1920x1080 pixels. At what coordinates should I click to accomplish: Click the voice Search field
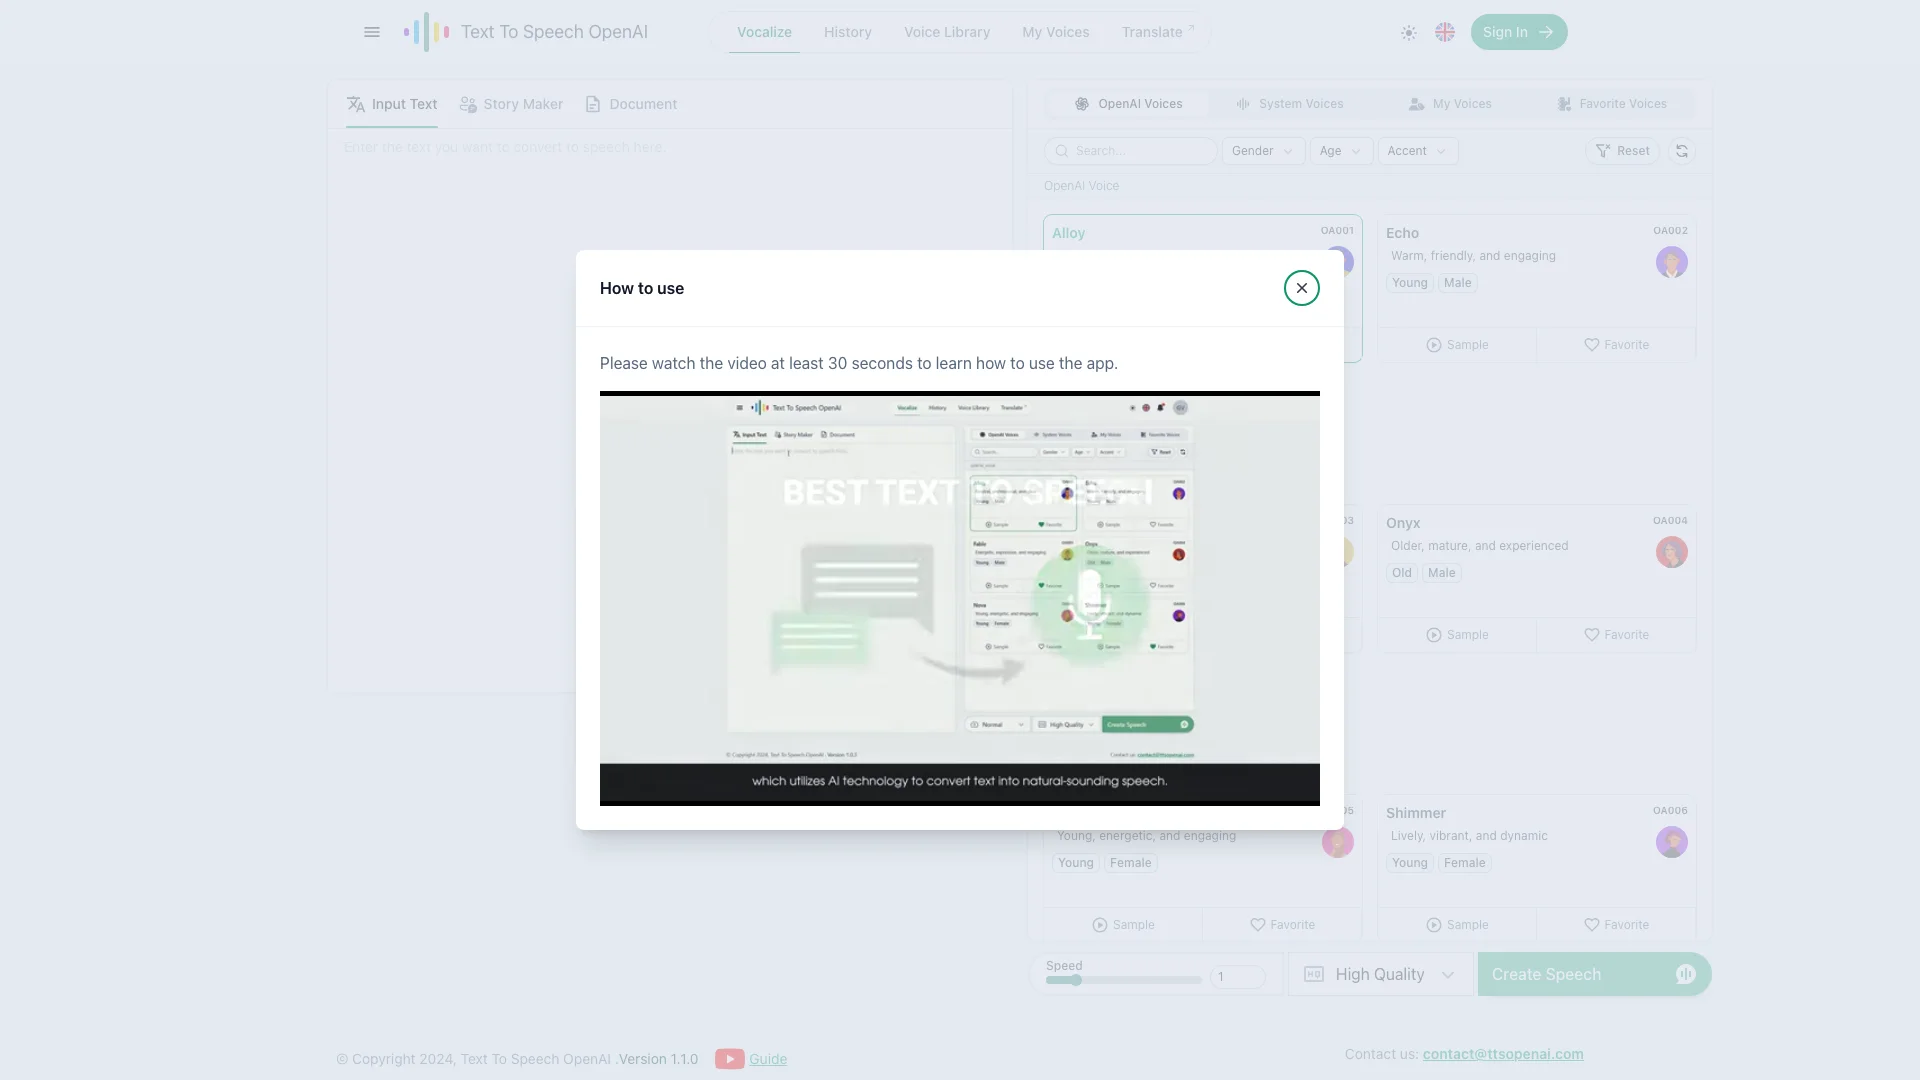pyautogui.click(x=1131, y=151)
